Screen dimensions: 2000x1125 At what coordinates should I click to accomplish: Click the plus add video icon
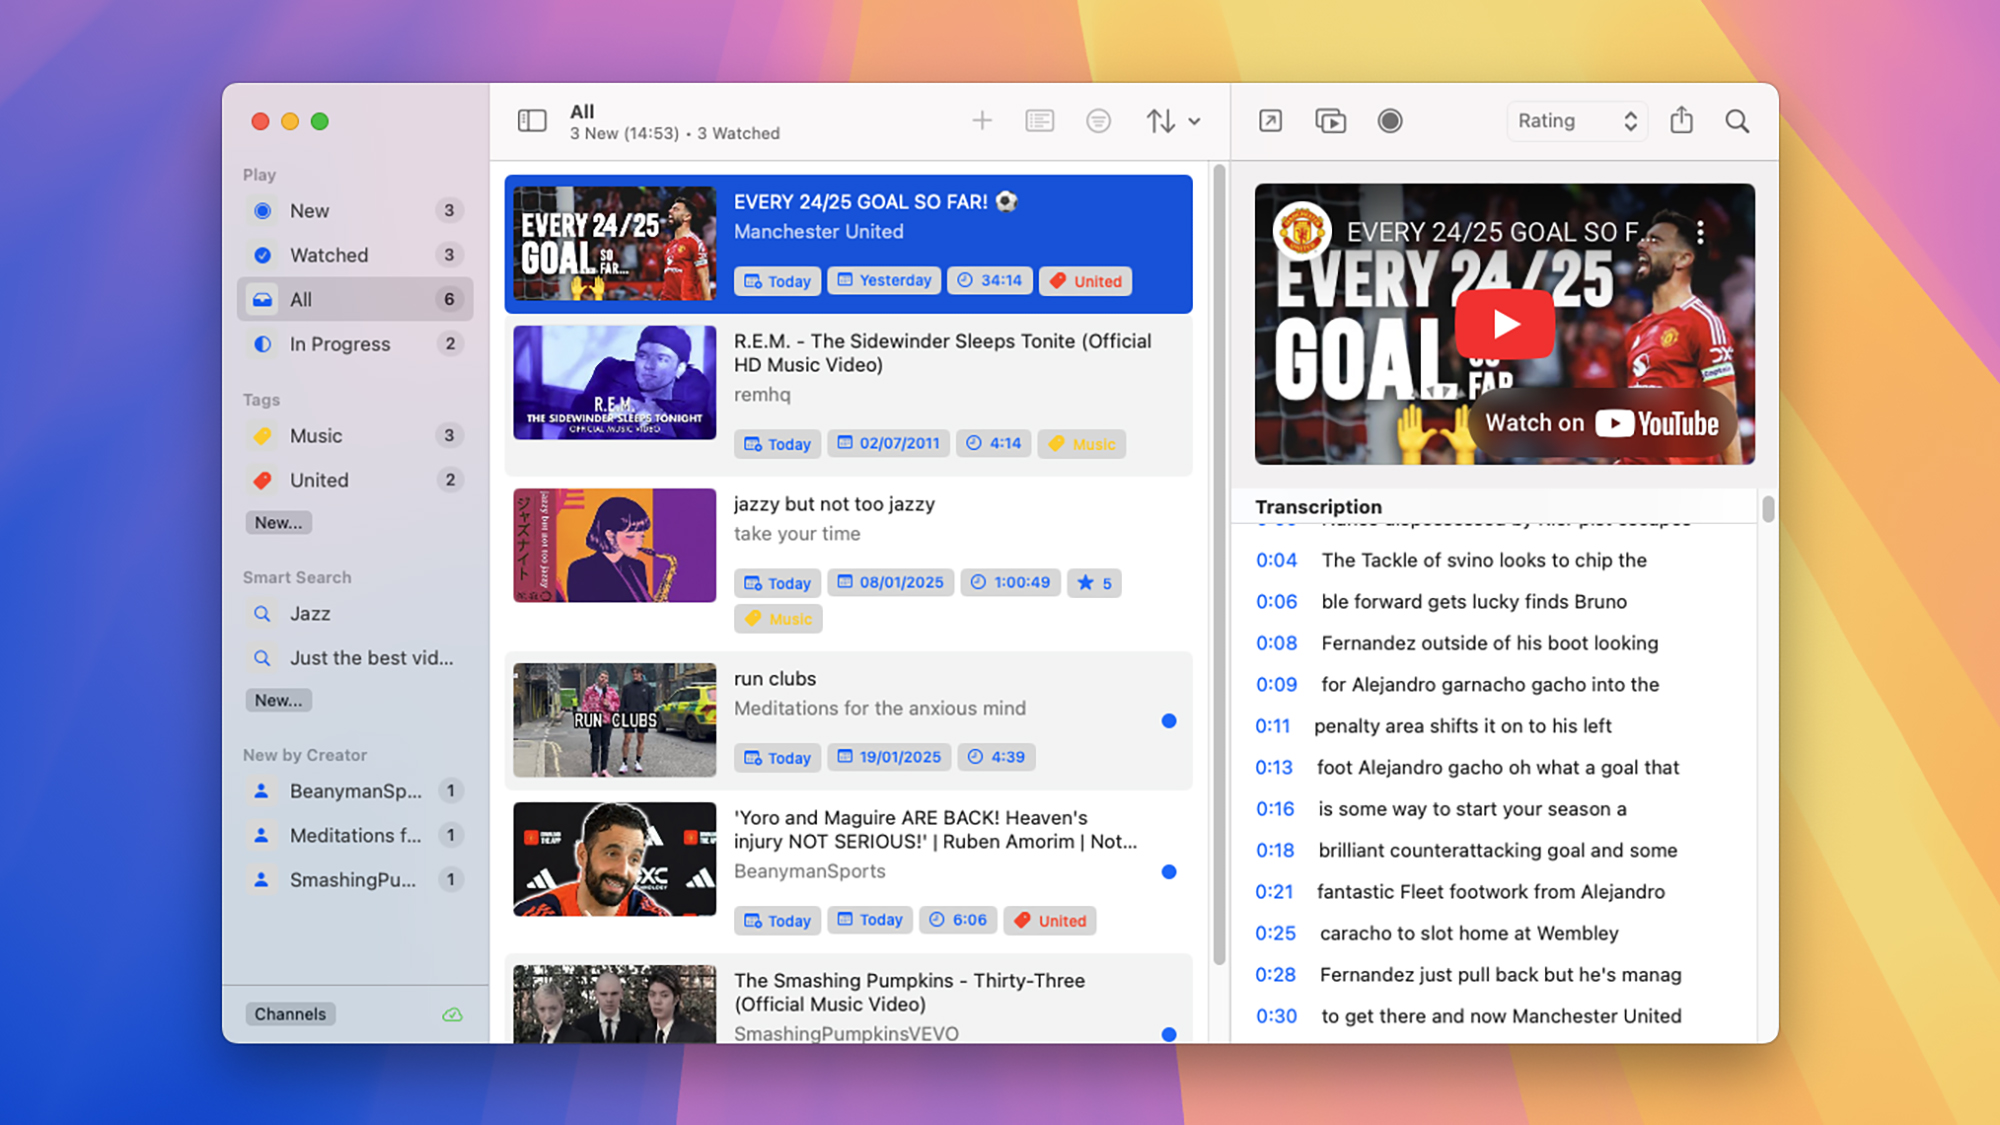point(982,121)
